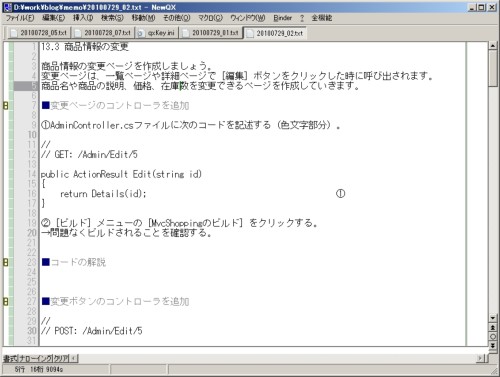Image resolution: width=500 pixels, height=377 pixels.
Task: Click the file icon on 20100728_05.txt tab
Action: (14, 33)
